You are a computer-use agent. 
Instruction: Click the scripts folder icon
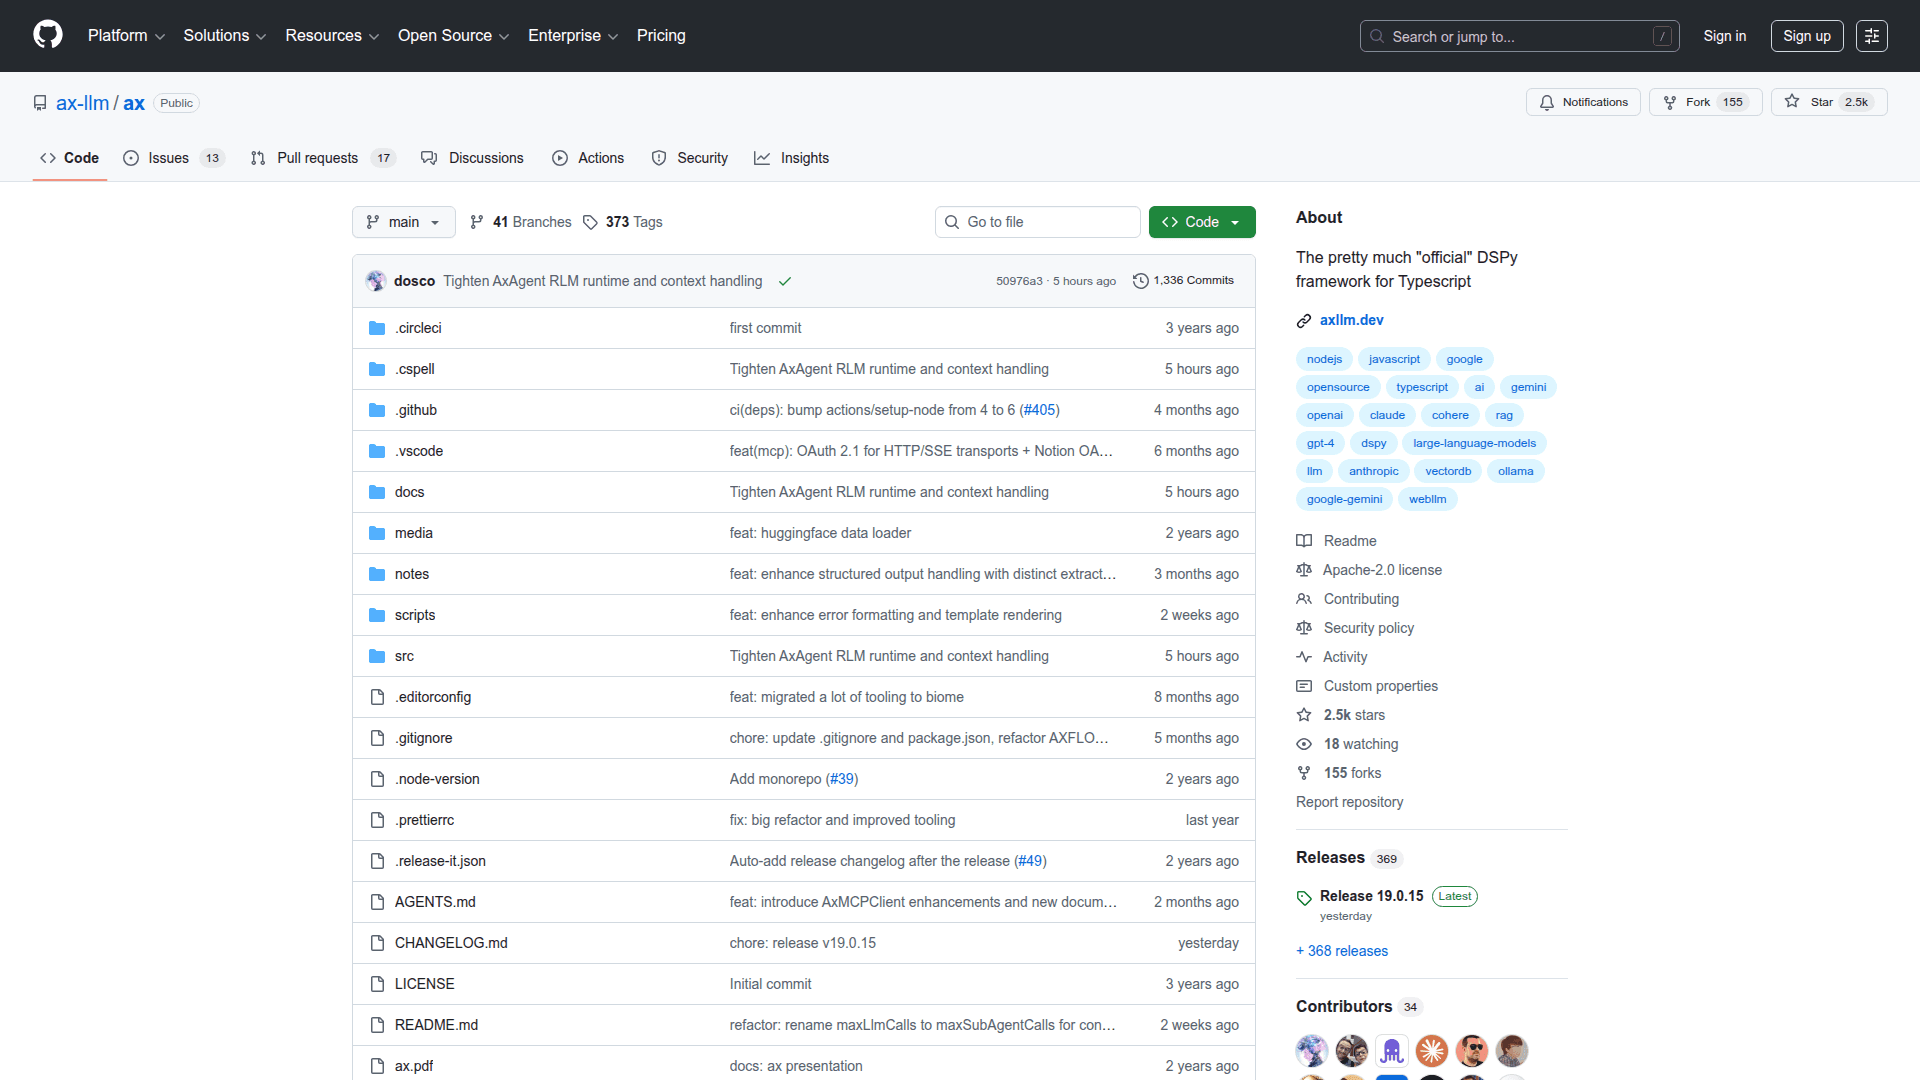[377, 615]
